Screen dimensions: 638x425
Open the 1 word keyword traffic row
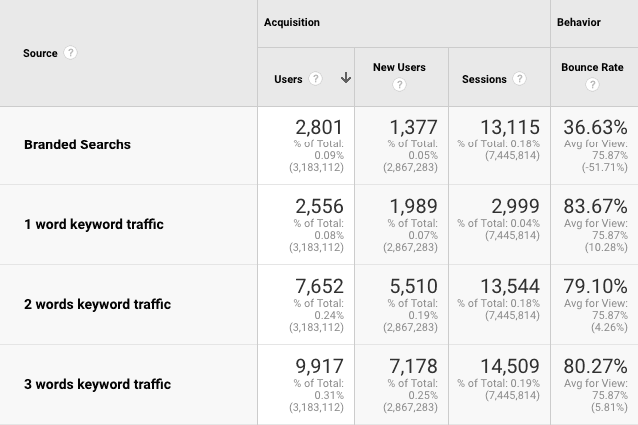tap(93, 224)
